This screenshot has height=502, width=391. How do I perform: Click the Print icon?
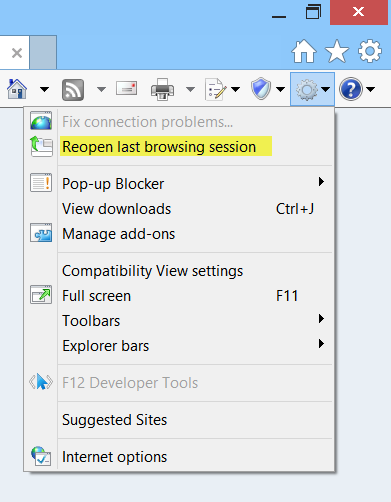[x=162, y=89]
